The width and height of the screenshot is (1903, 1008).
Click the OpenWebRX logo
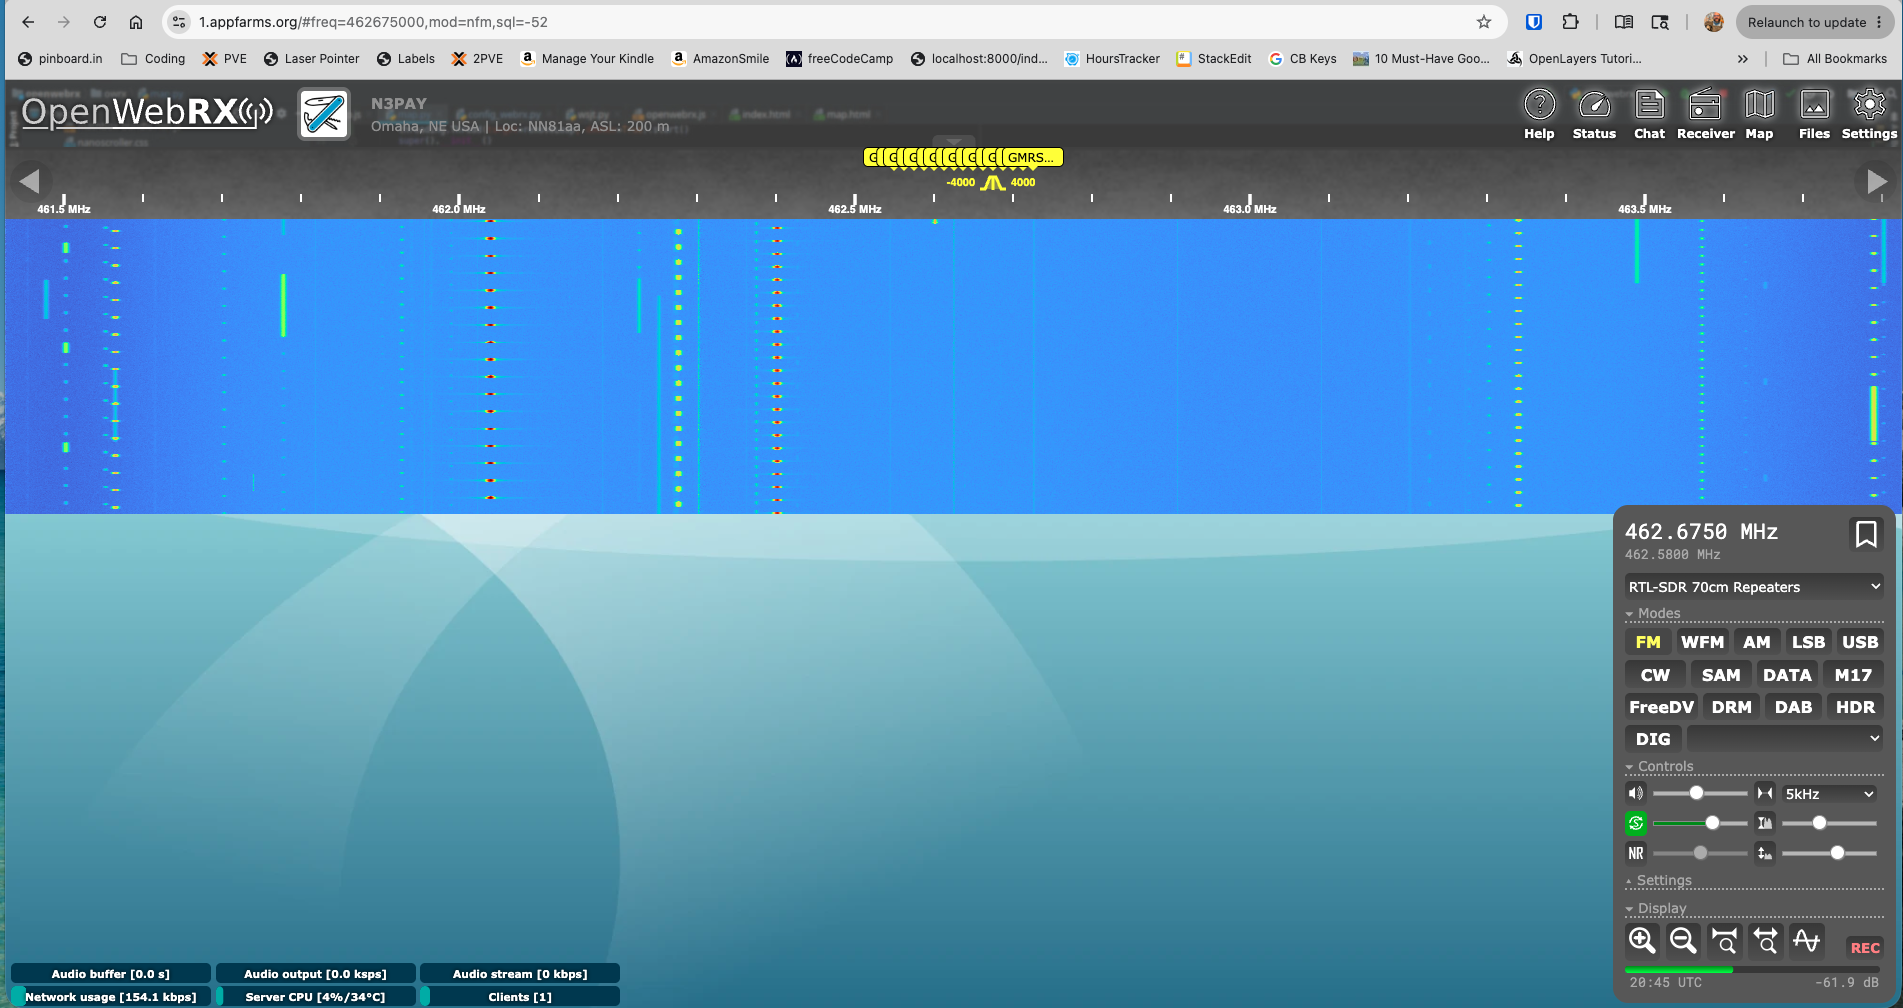pos(146,113)
